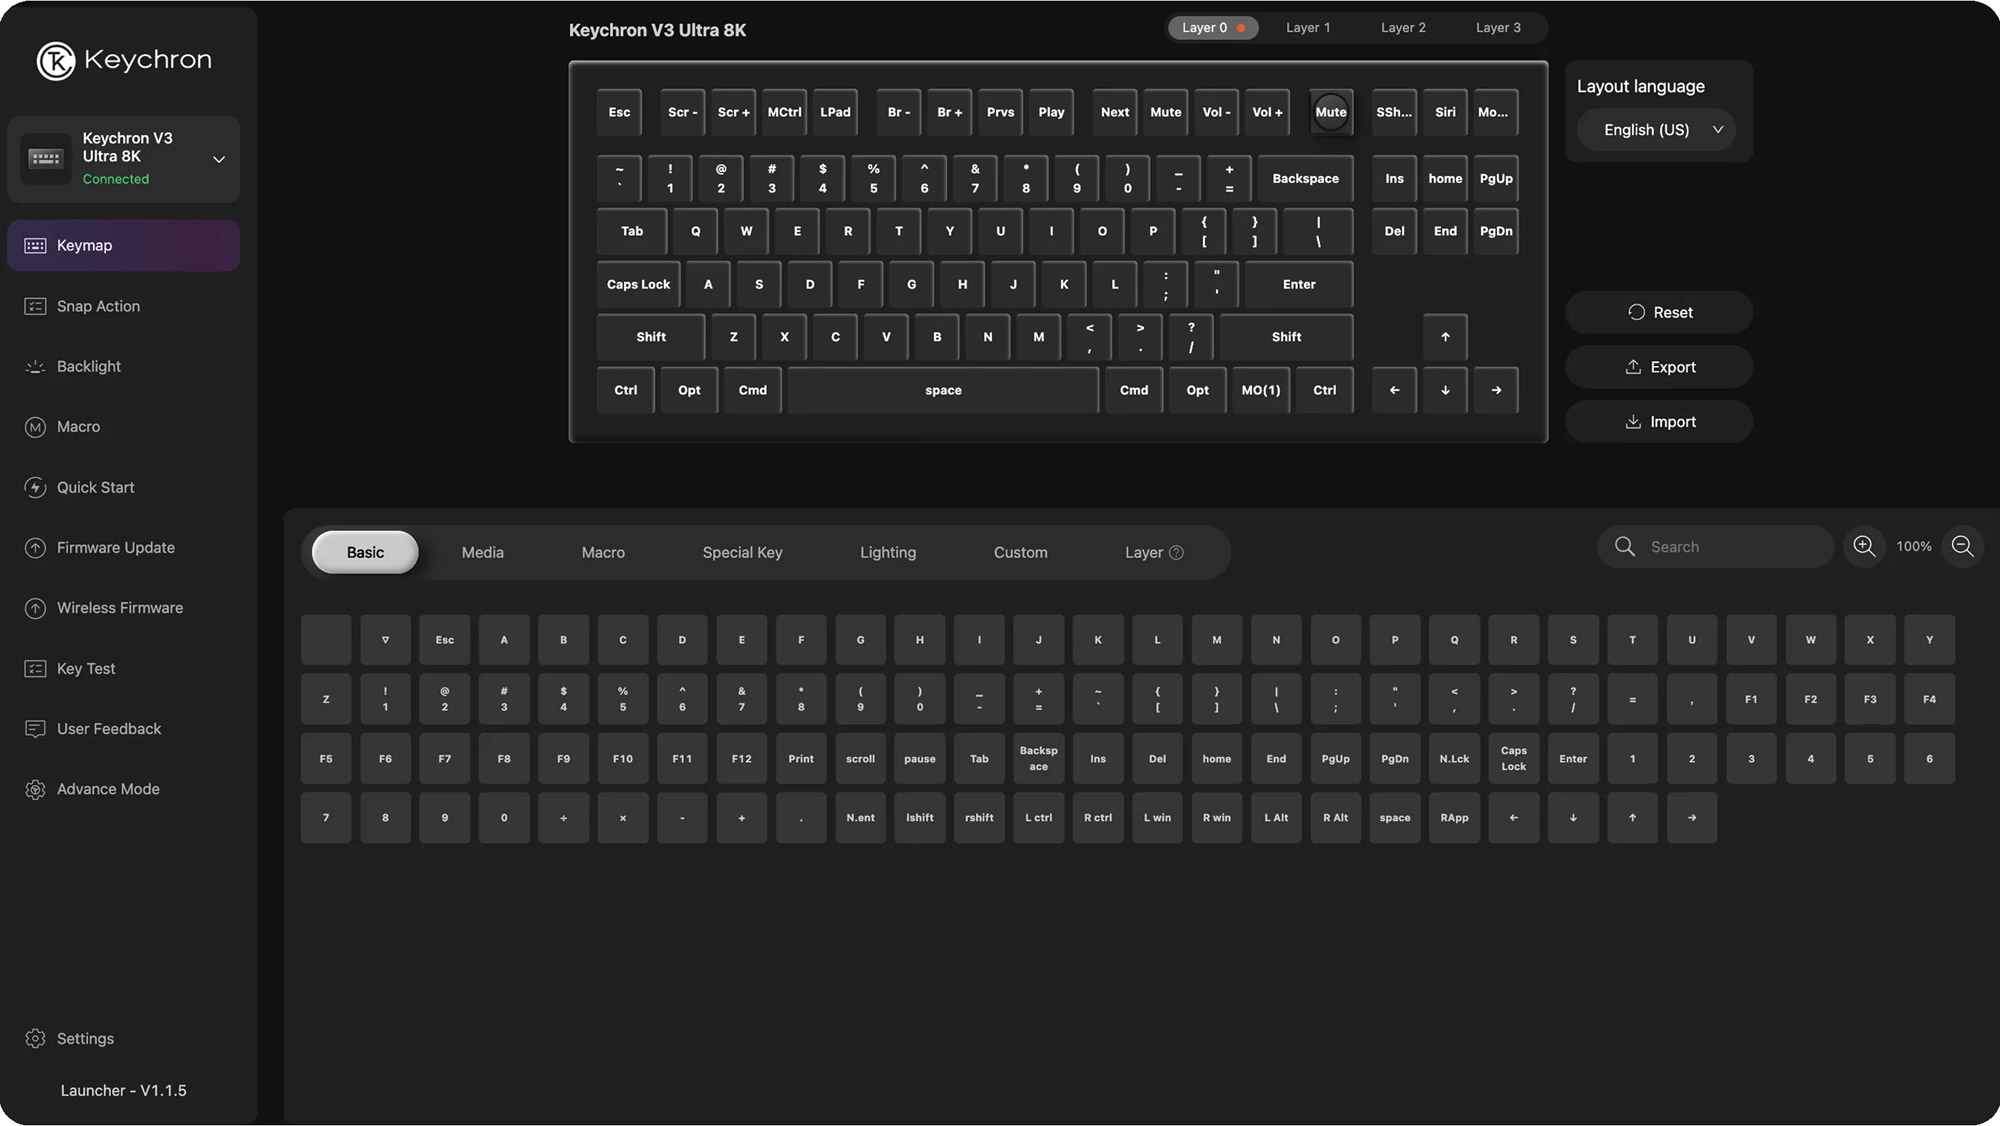This screenshot has height=1126, width=2000.
Task: Go to Firmware Update page
Action: tap(123, 548)
